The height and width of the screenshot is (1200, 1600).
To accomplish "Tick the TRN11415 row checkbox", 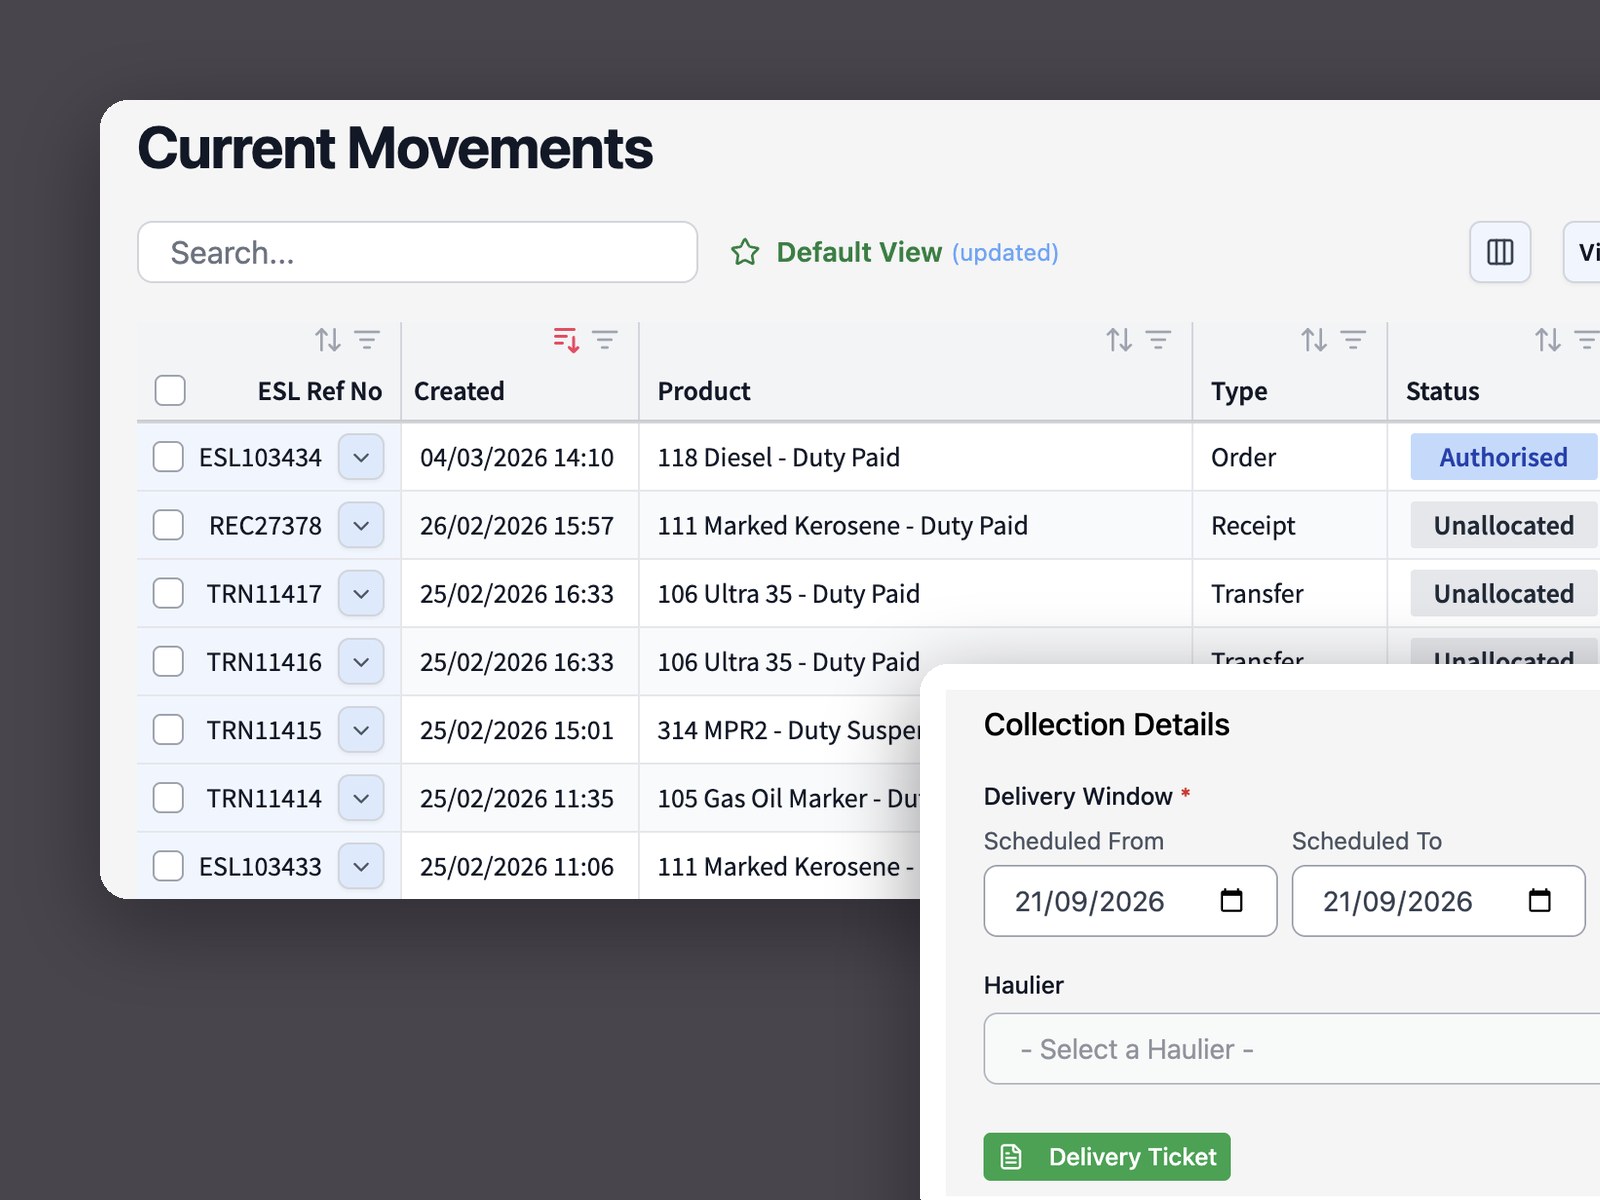I will click(168, 730).
